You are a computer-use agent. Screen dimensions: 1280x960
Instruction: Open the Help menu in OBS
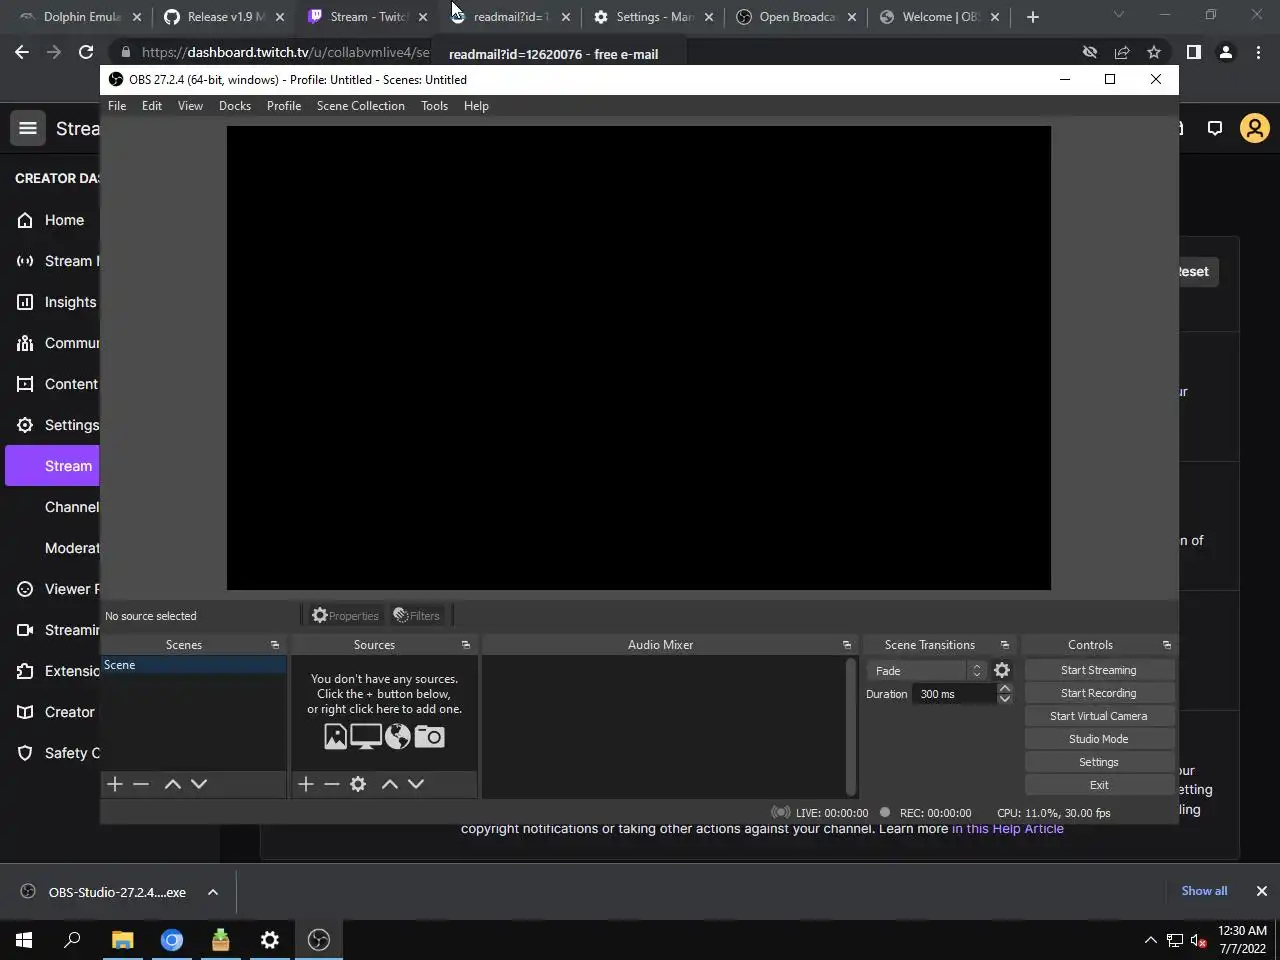pyautogui.click(x=476, y=106)
